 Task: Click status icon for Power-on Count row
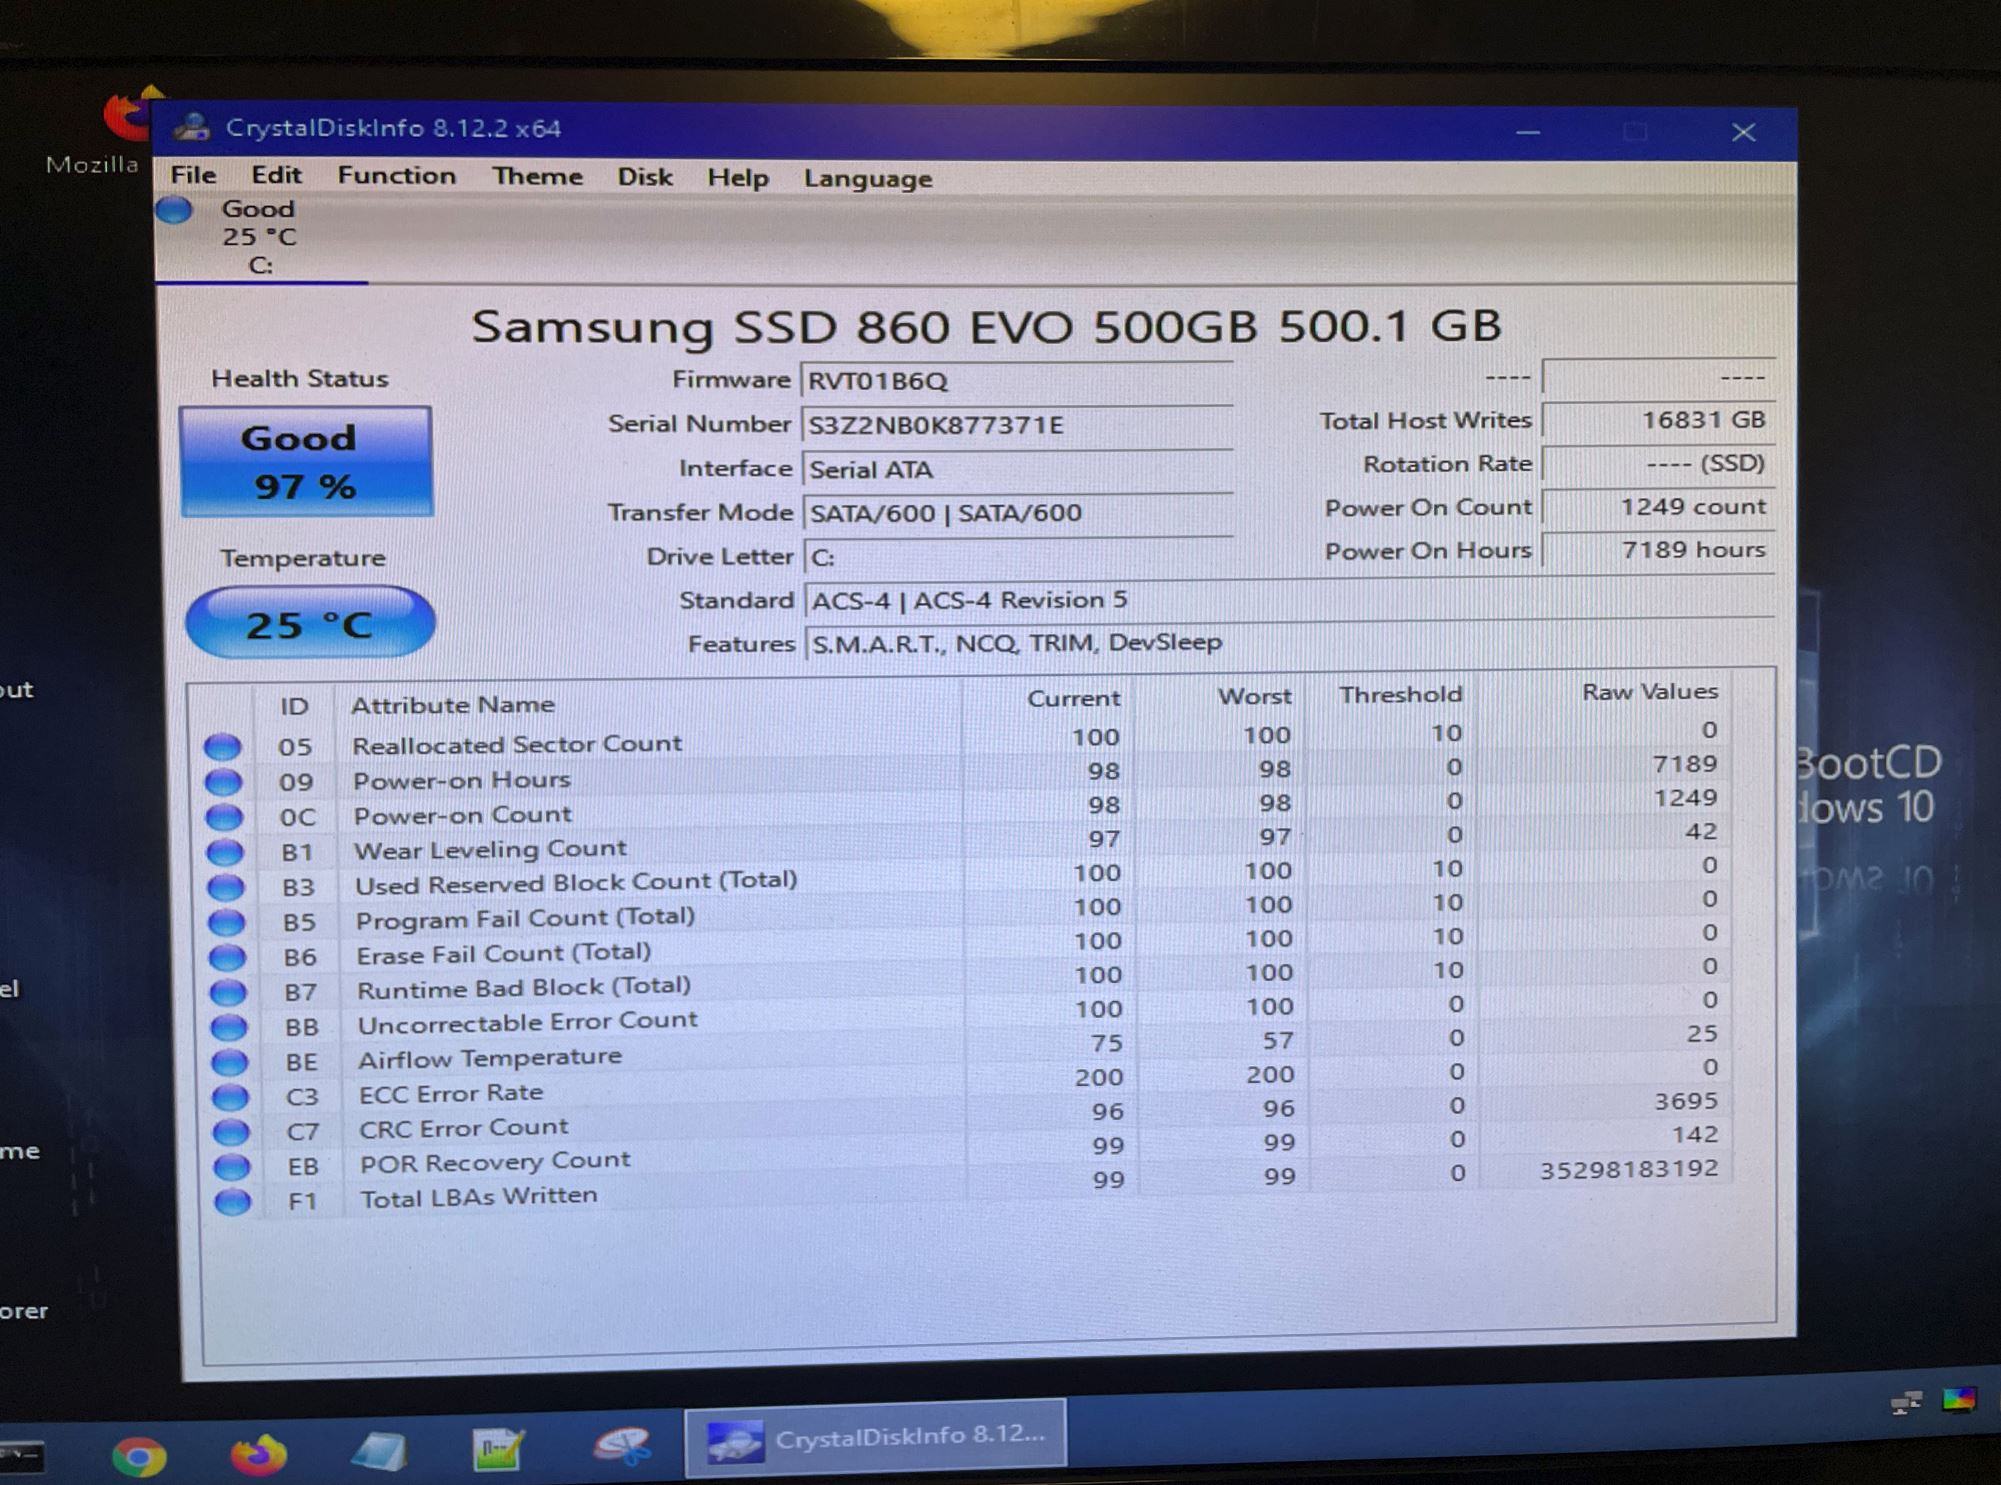224,817
